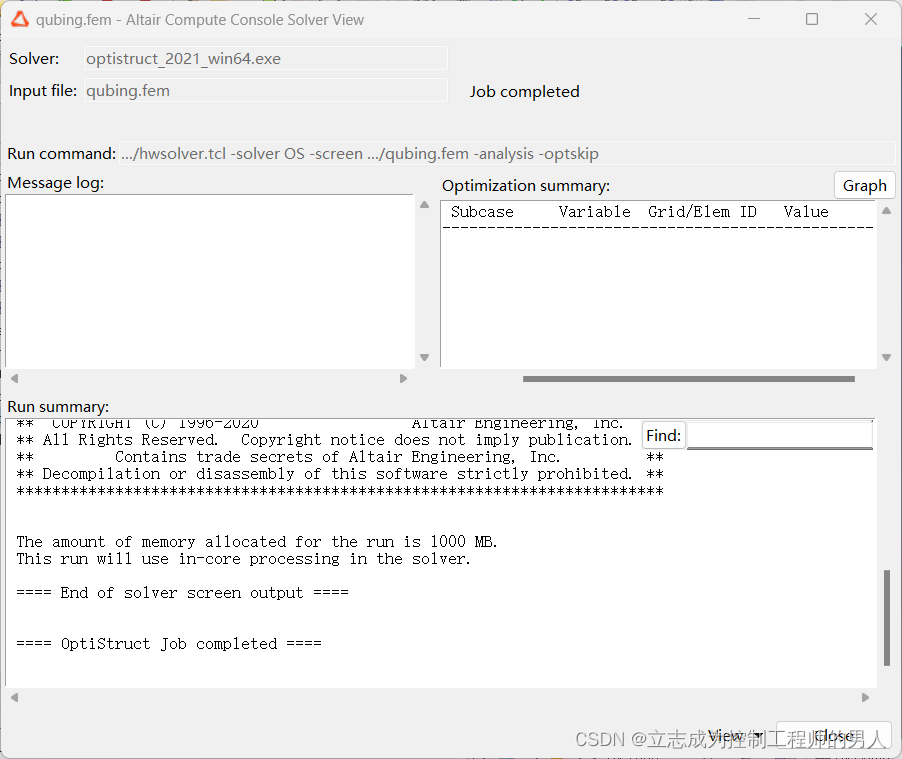Click the Message log scroll up arrow
The height and width of the screenshot is (759, 902).
click(x=425, y=205)
